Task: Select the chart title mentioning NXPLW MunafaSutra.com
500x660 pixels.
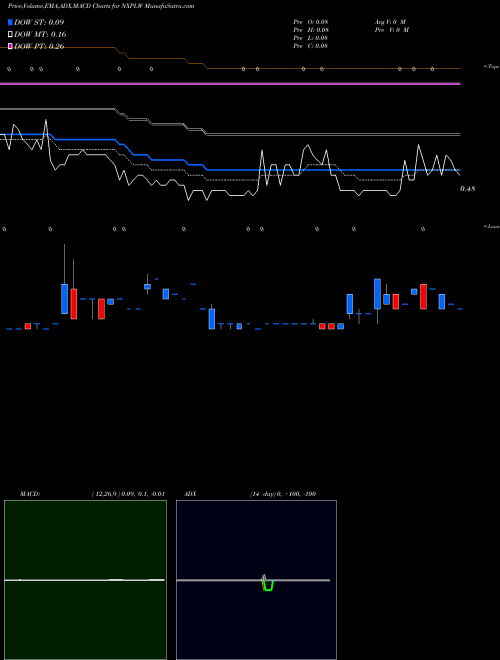Action: pos(101,6)
